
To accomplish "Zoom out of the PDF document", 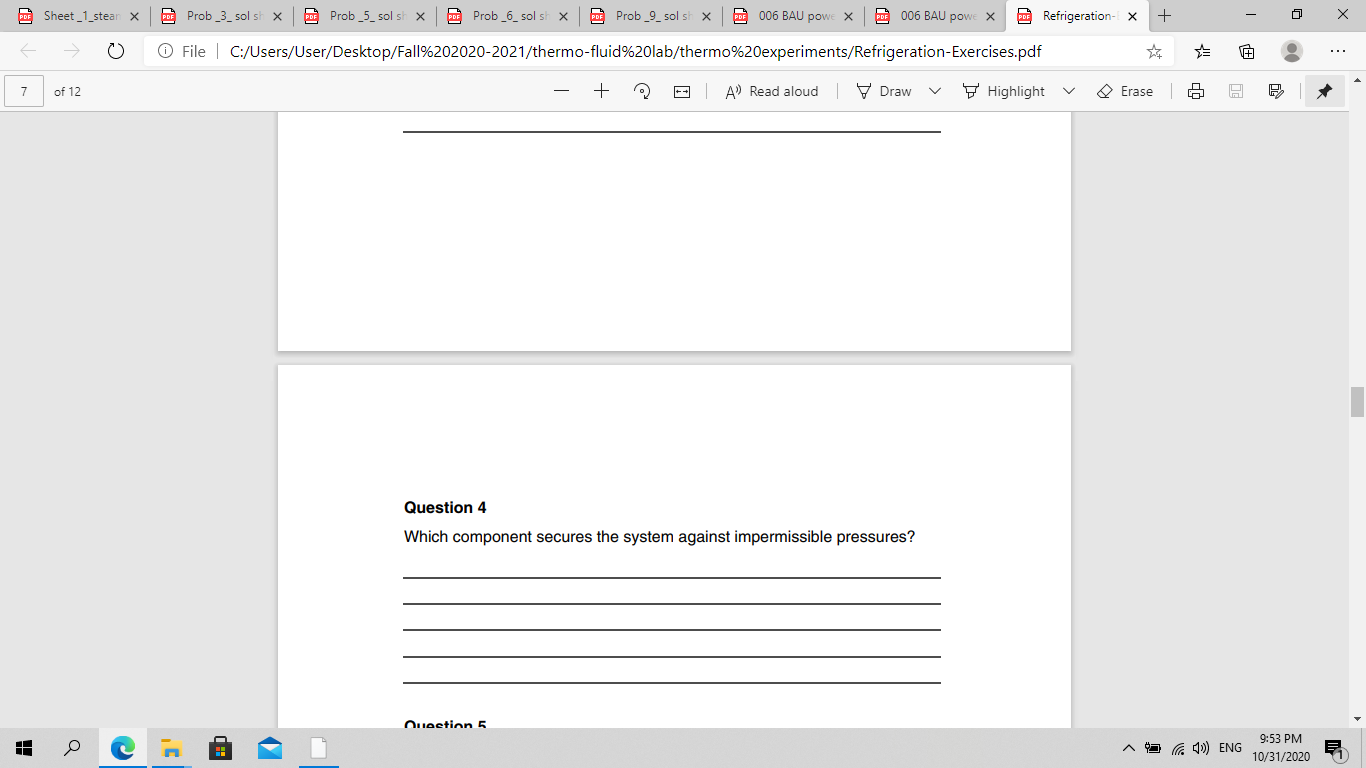I will 563,91.
